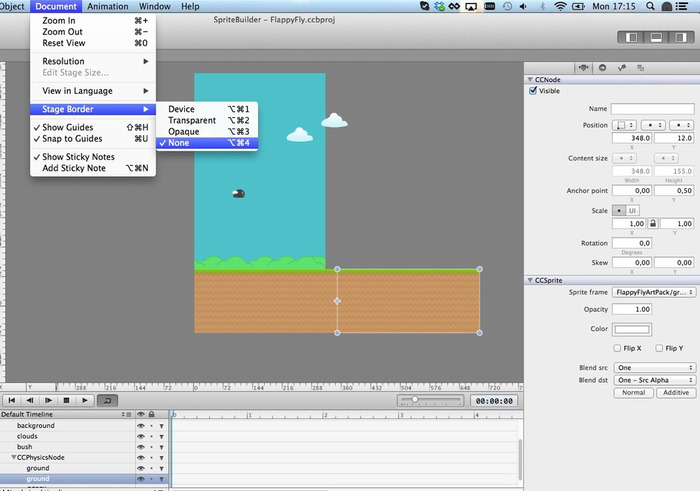Screen dimensions: 700x491
Task: Open Resolution submenu
Action: [x=93, y=61]
